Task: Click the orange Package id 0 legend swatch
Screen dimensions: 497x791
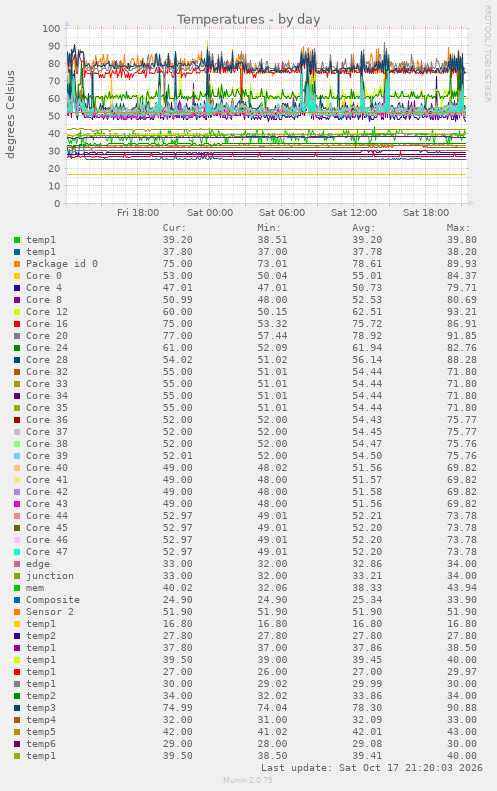Action: click(17, 264)
